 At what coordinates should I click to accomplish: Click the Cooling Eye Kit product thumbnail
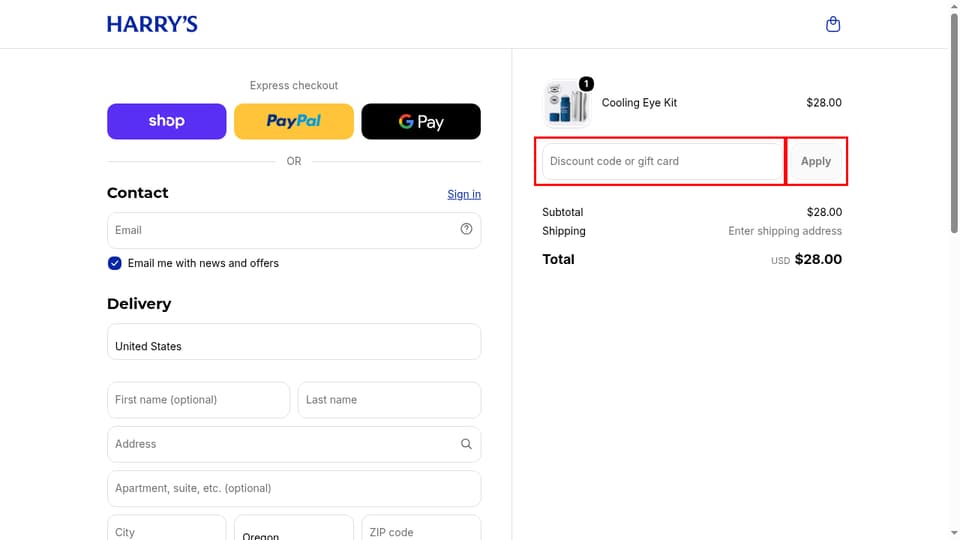(567, 103)
